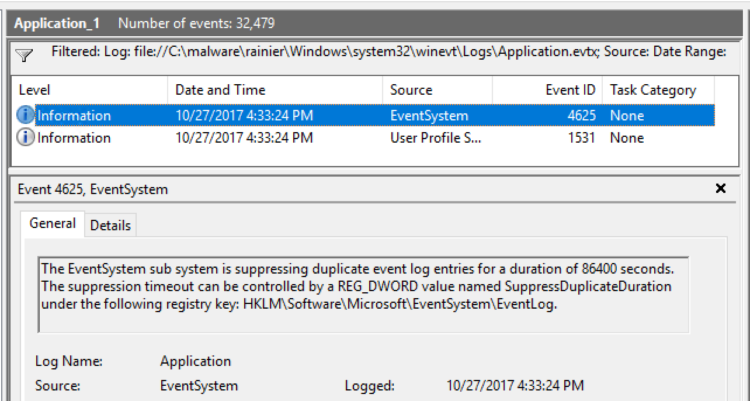The height and width of the screenshot is (401, 750).
Task: Click the Task Category column header
Action: pos(653,90)
